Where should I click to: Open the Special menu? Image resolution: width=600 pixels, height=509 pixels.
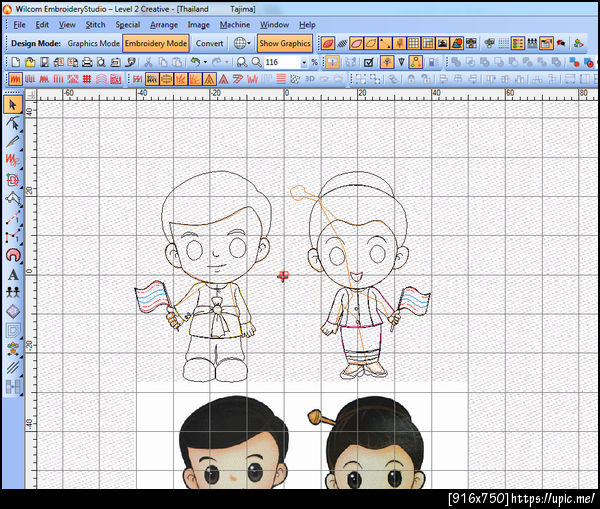(x=127, y=25)
